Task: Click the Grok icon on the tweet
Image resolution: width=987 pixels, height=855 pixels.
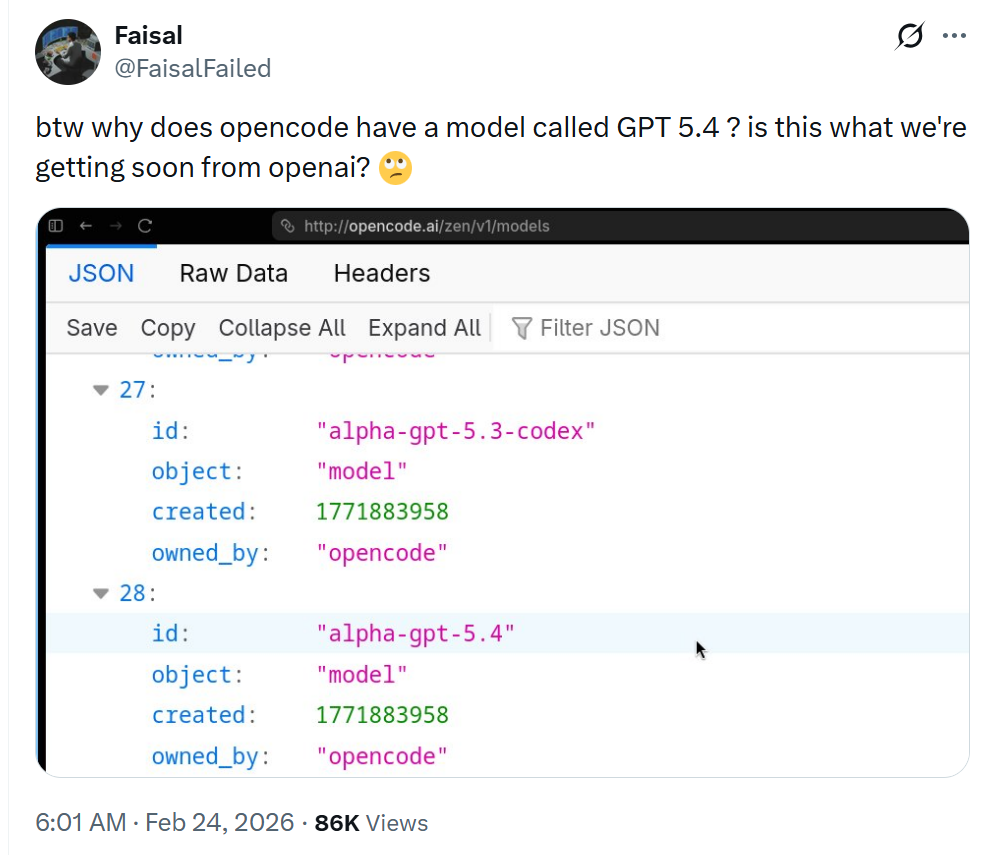Action: pos(909,37)
